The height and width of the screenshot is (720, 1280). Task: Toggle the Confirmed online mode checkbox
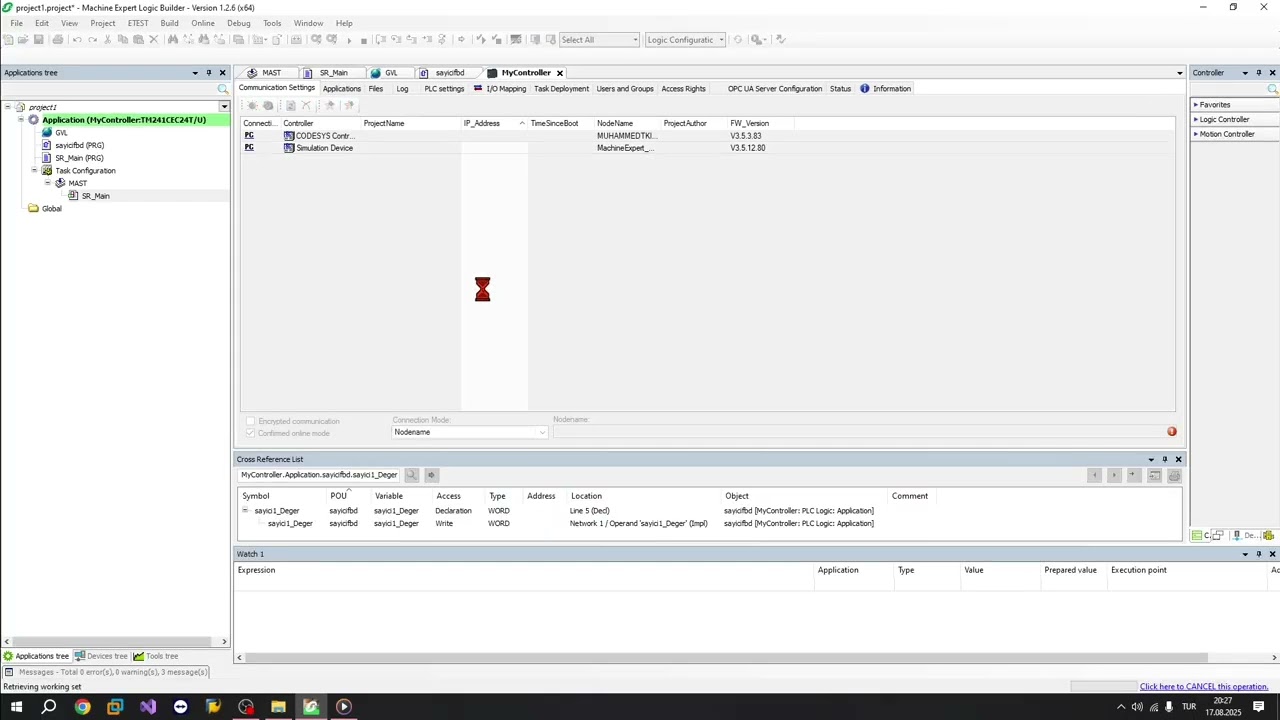(x=250, y=433)
